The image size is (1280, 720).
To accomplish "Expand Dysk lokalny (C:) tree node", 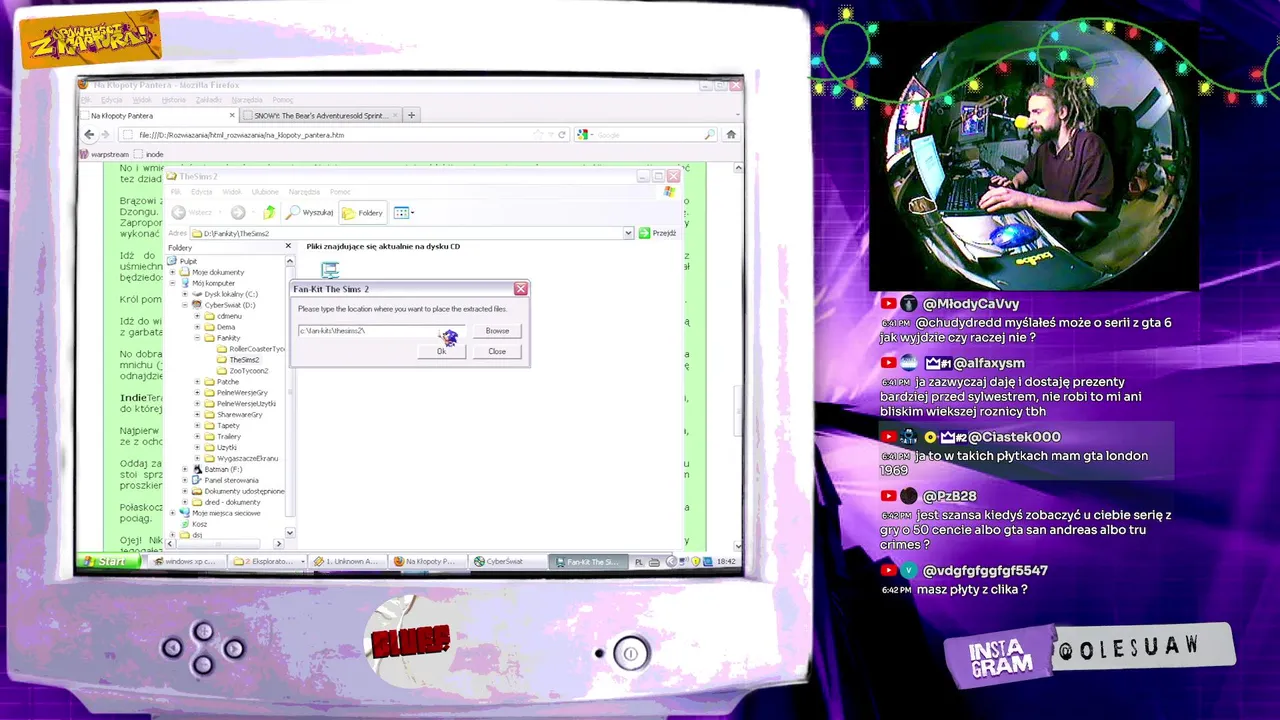I will coord(185,294).
